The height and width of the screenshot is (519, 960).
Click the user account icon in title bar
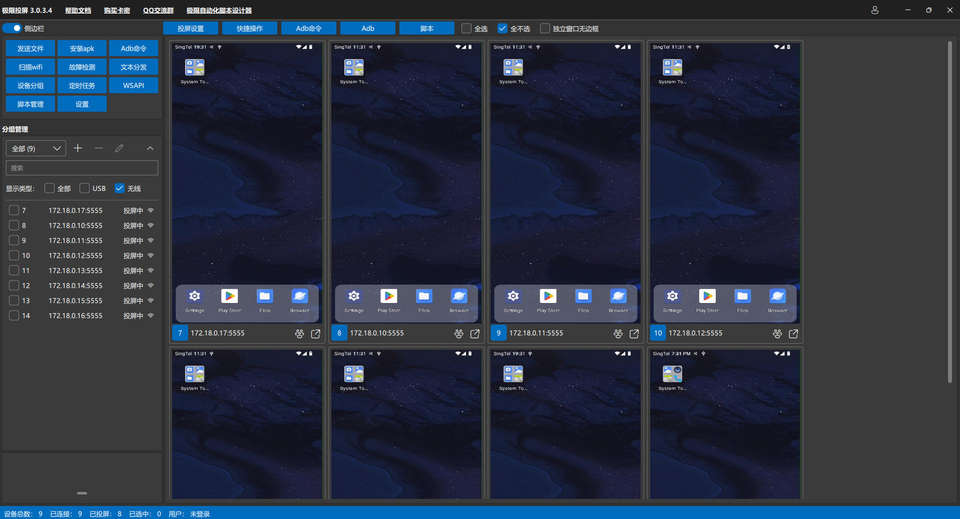click(x=876, y=9)
